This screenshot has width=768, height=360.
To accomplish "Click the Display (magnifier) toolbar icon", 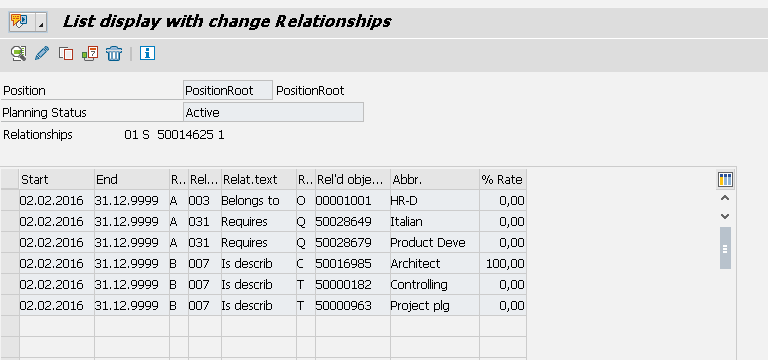I will [18, 53].
